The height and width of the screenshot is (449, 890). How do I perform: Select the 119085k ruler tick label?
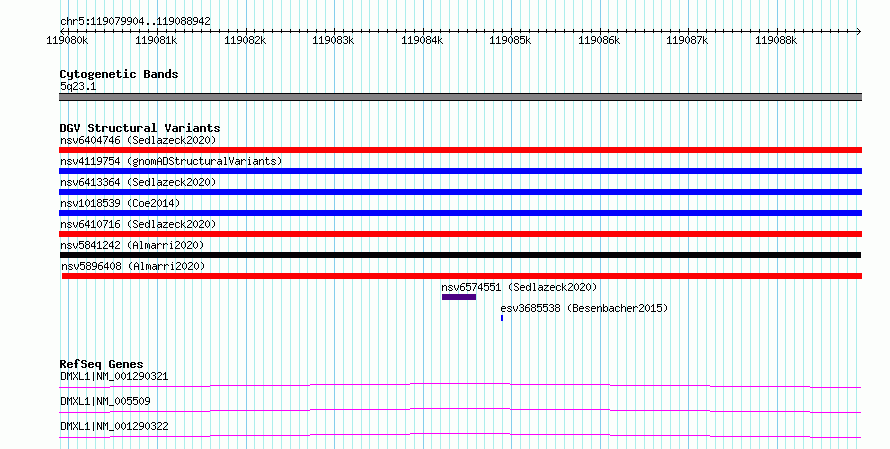click(x=510, y=40)
